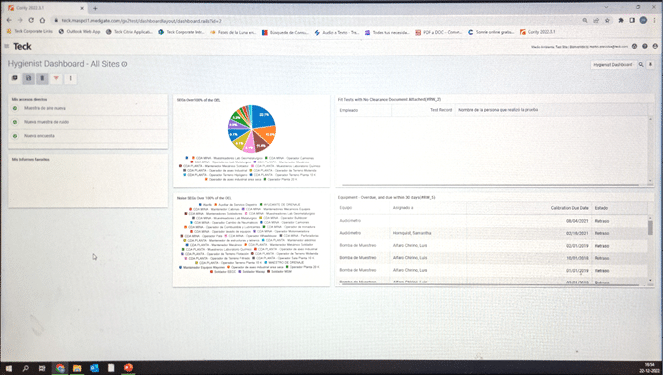Sort by the Test Record column header
The width and height of the screenshot is (663, 375).
[441, 110]
